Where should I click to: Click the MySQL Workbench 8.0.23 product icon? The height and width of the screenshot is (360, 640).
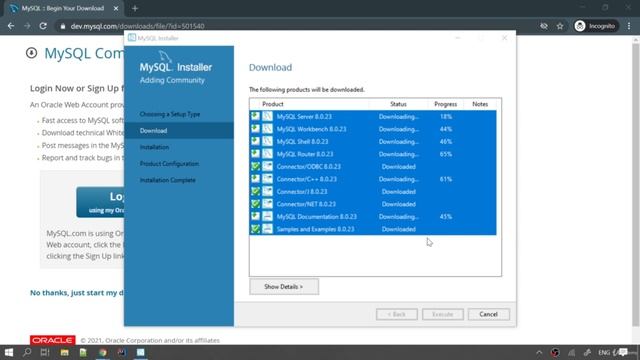click(x=267, y=129)
